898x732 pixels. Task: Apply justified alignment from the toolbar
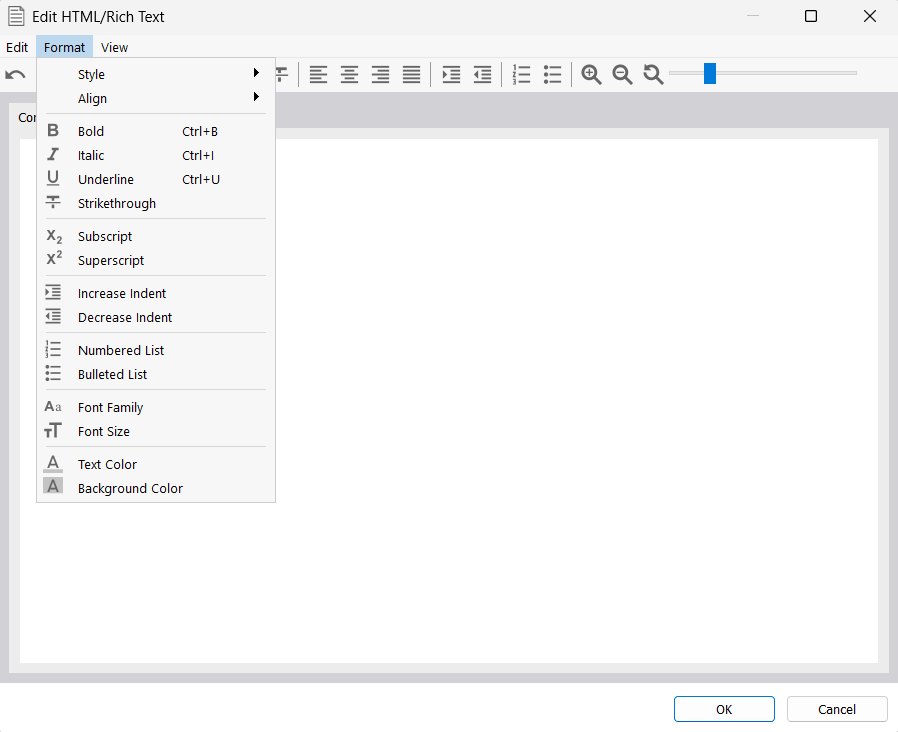coord(411,74)
